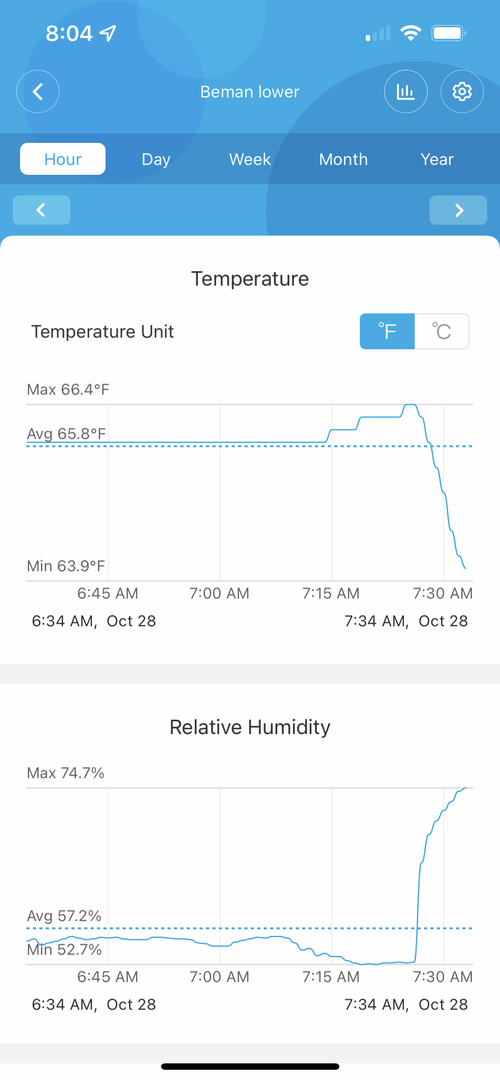Image resolution: width=500 pixels, height=1080 pixels.
Task: Switch to the Month tab
Action: 343,159
